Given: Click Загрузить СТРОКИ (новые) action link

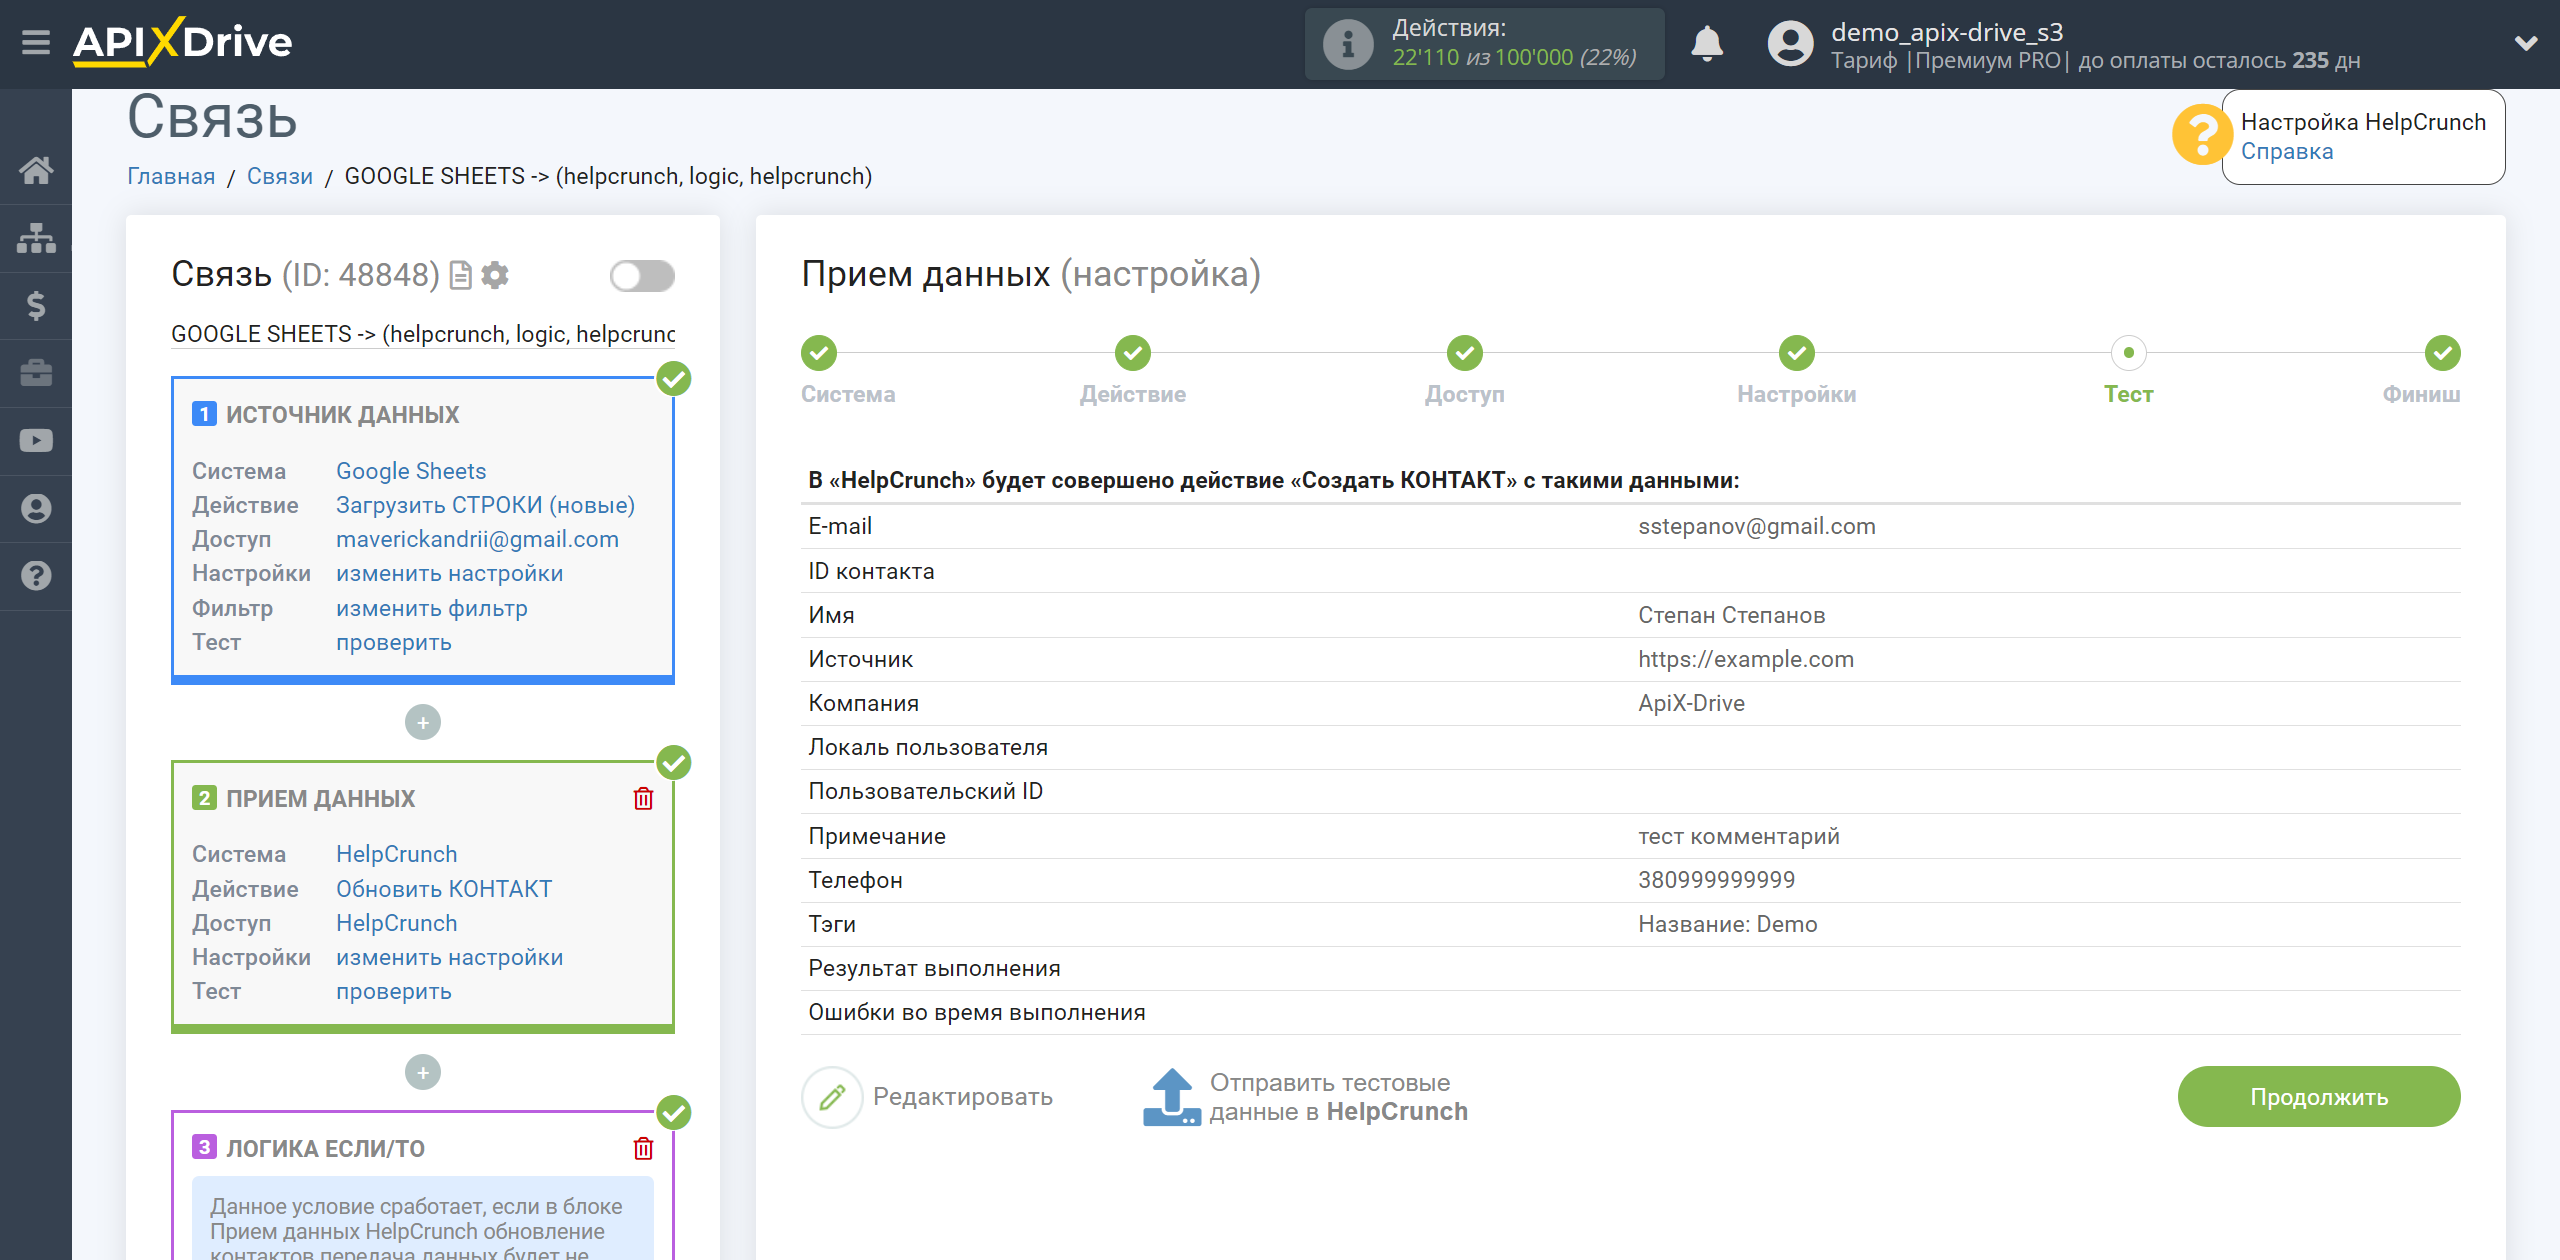Looking at the screenshot, I should click(x=485, y=505).
